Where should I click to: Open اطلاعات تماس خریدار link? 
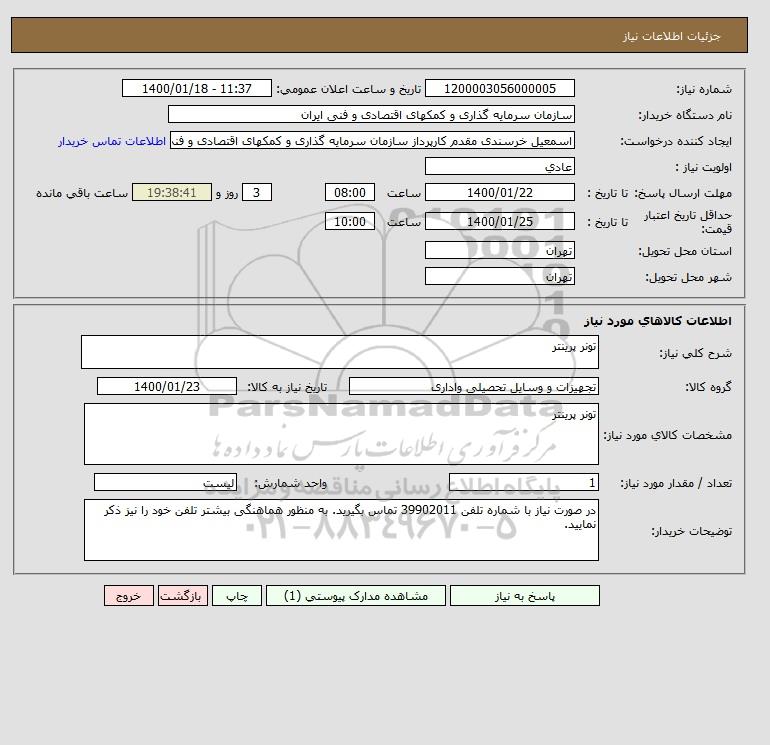point(112,141)
